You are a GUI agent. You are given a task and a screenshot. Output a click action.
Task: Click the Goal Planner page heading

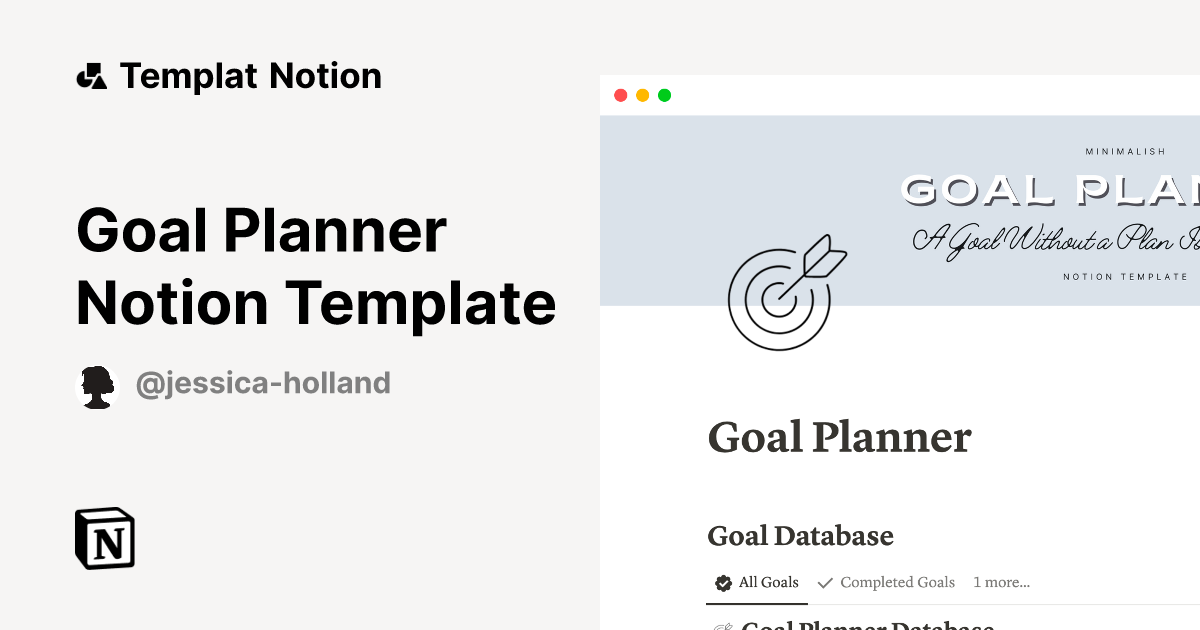tap(839, 437)
